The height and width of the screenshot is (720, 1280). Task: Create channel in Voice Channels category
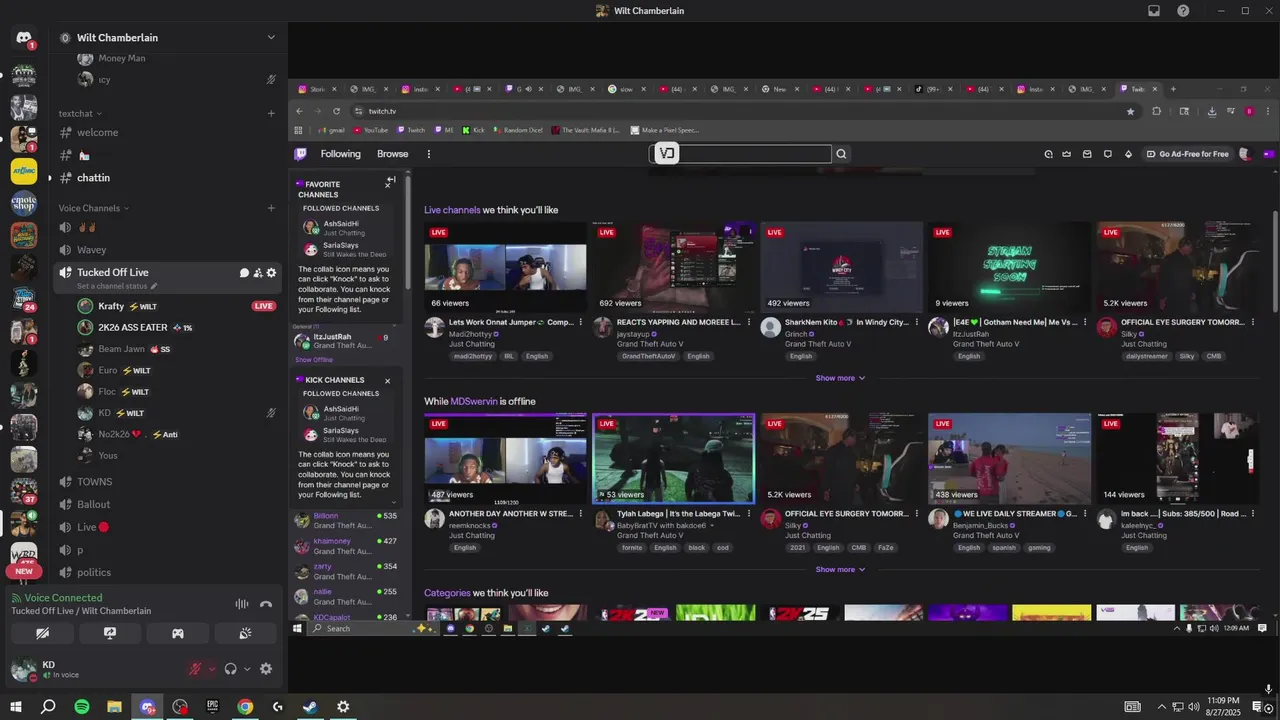pyautogui.click(x=271, y=208)
